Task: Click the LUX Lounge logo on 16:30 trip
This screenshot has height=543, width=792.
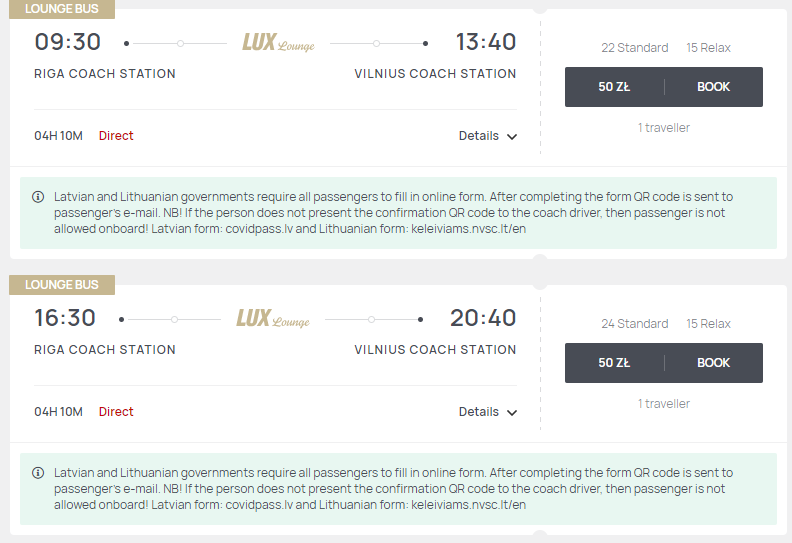Action: 273,319
